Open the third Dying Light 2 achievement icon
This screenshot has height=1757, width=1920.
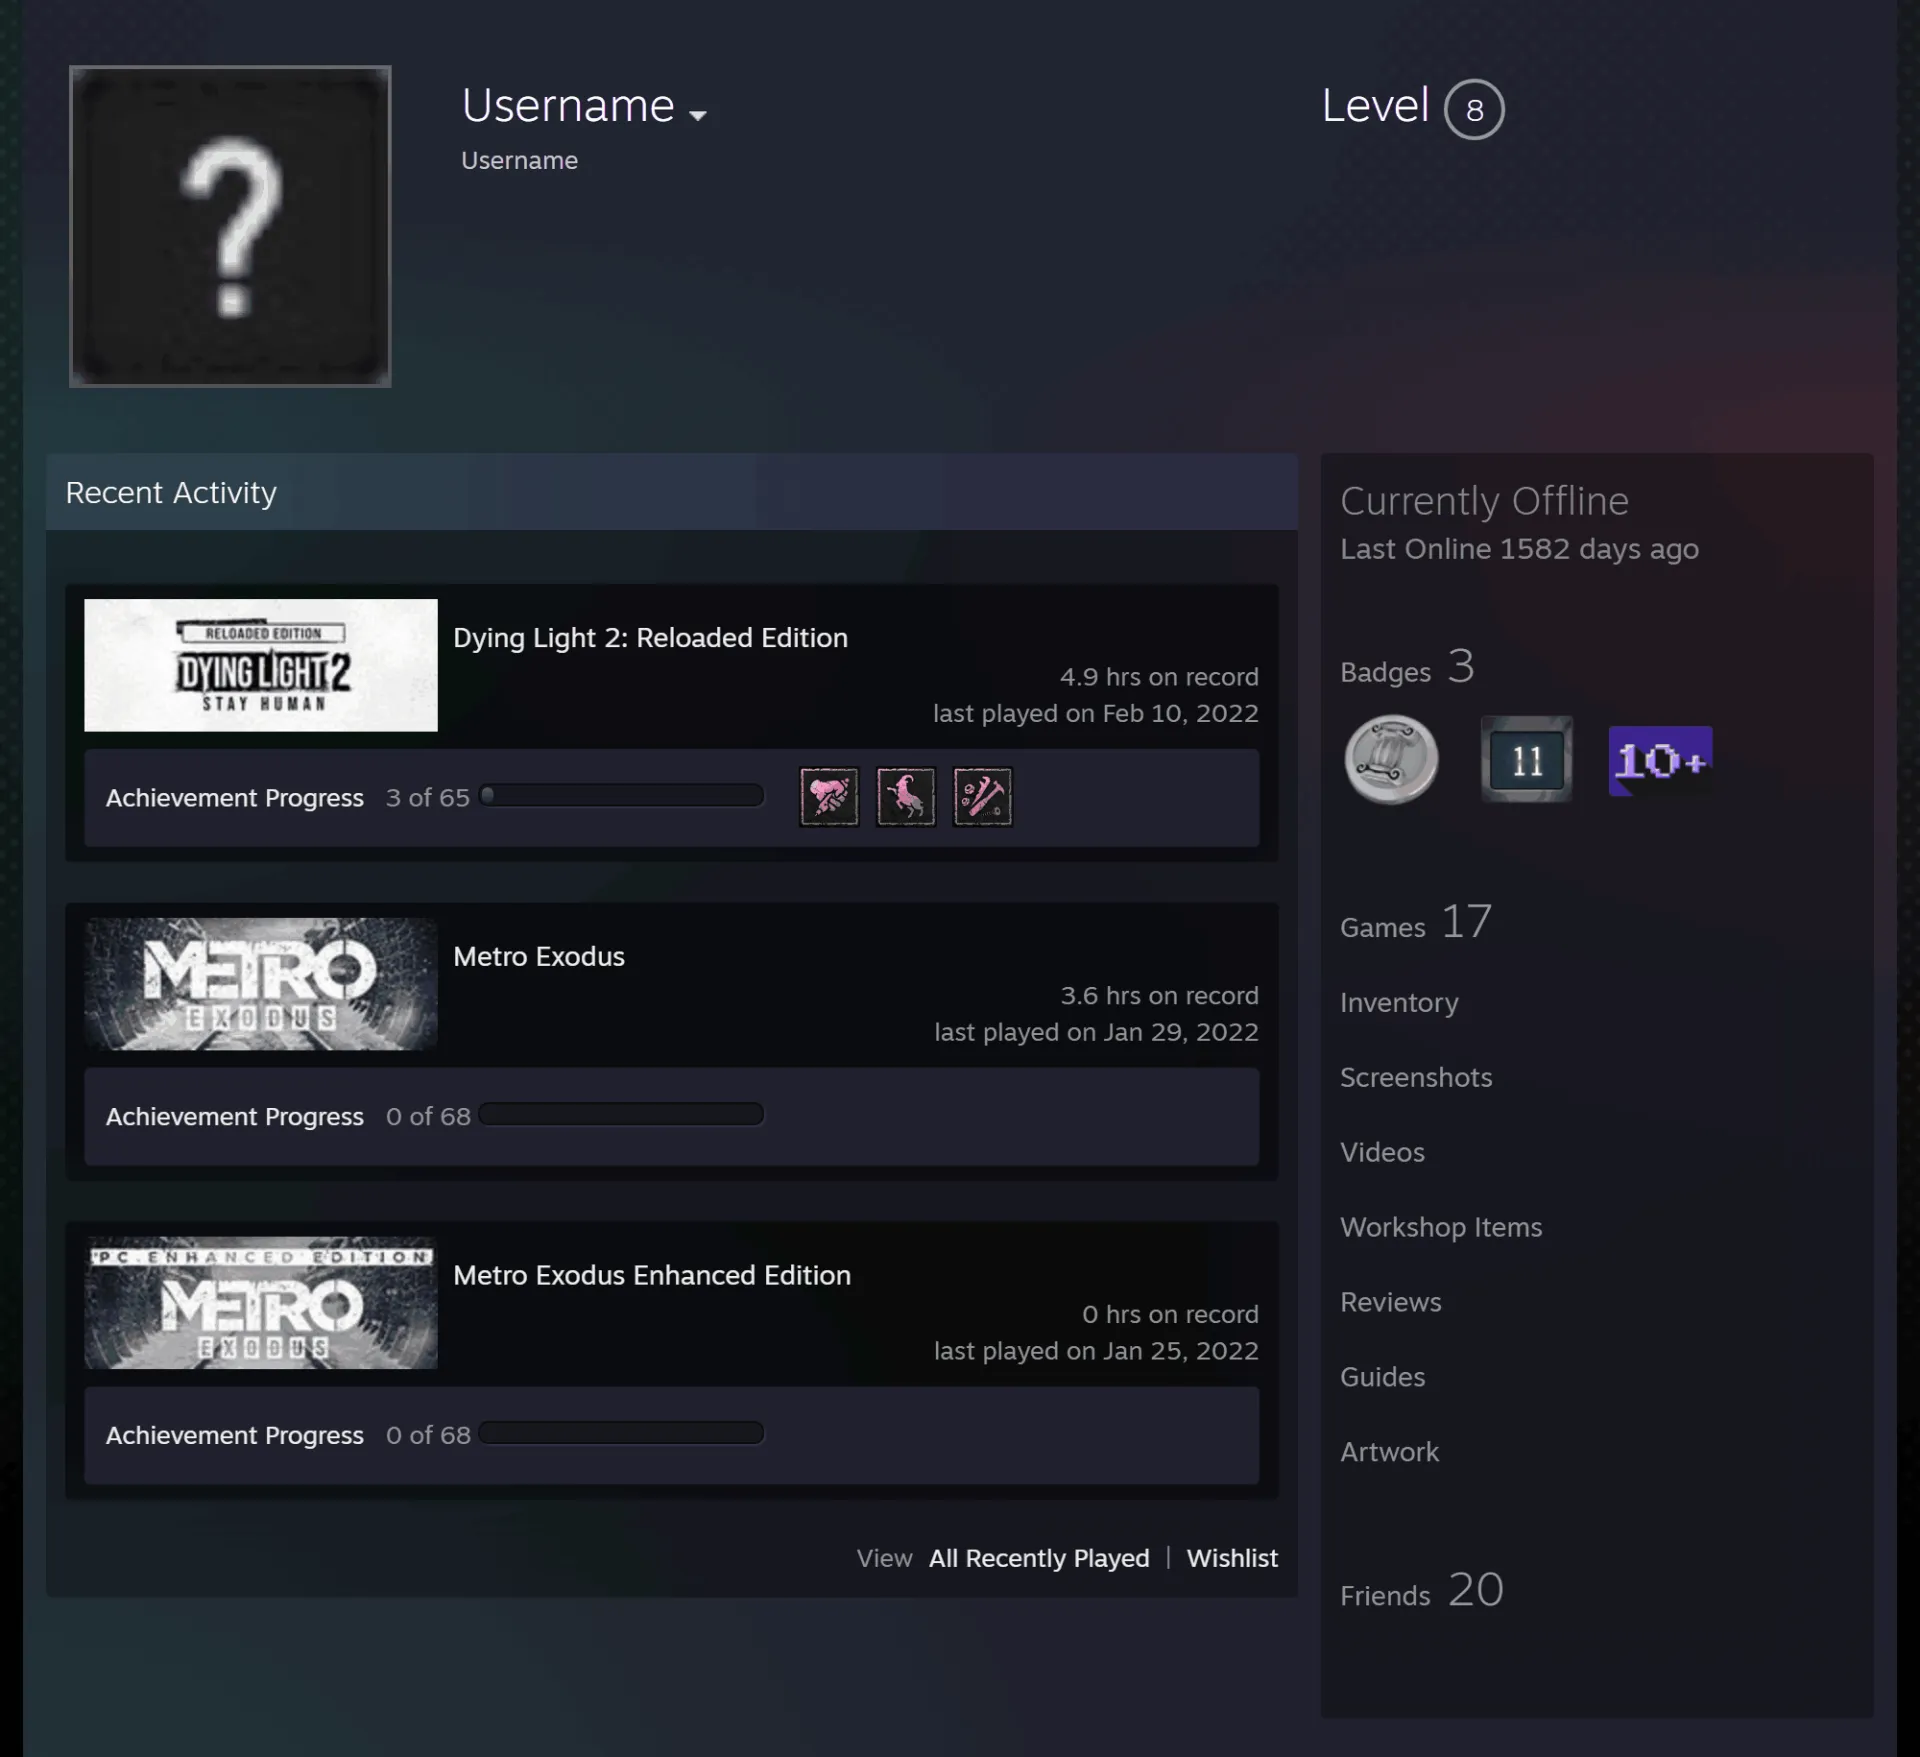coord(983,797)
